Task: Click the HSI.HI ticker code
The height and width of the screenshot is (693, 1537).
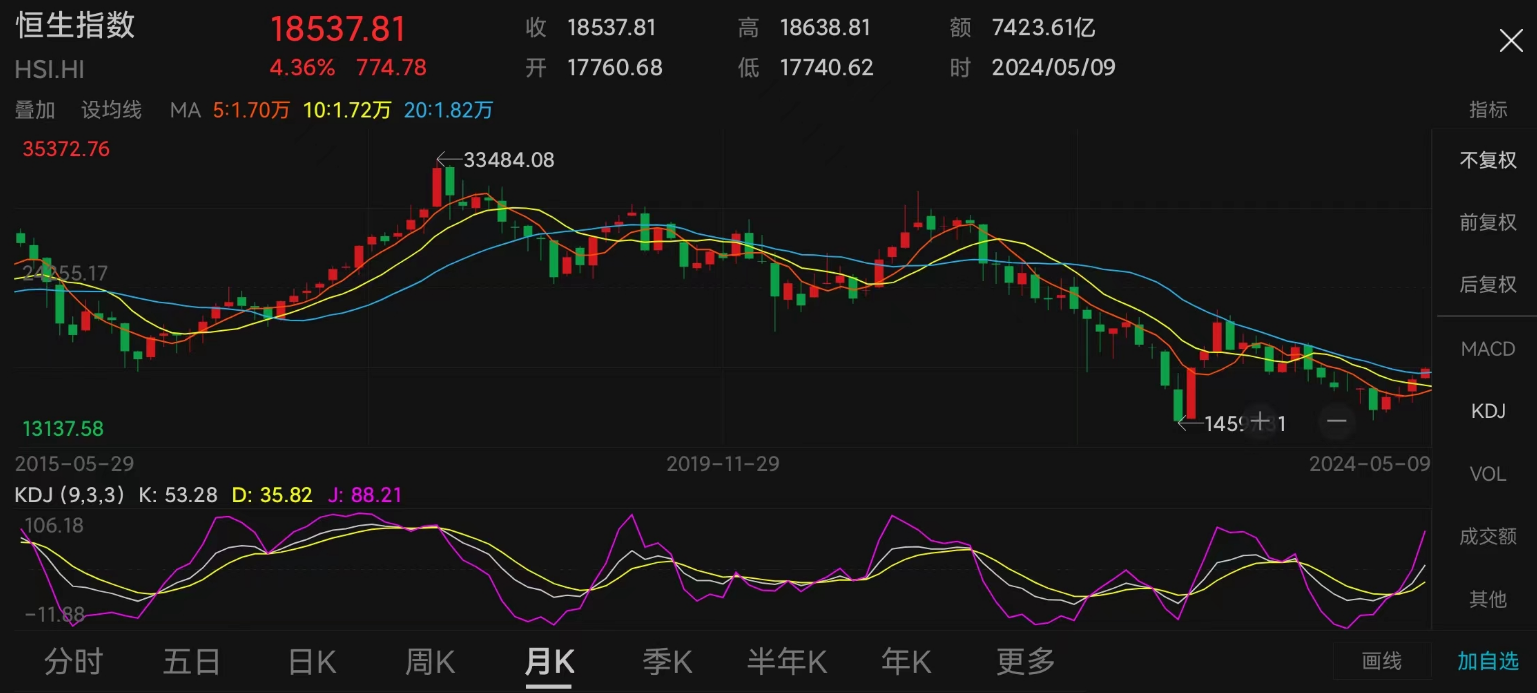Action: click(x=49, y=70)
